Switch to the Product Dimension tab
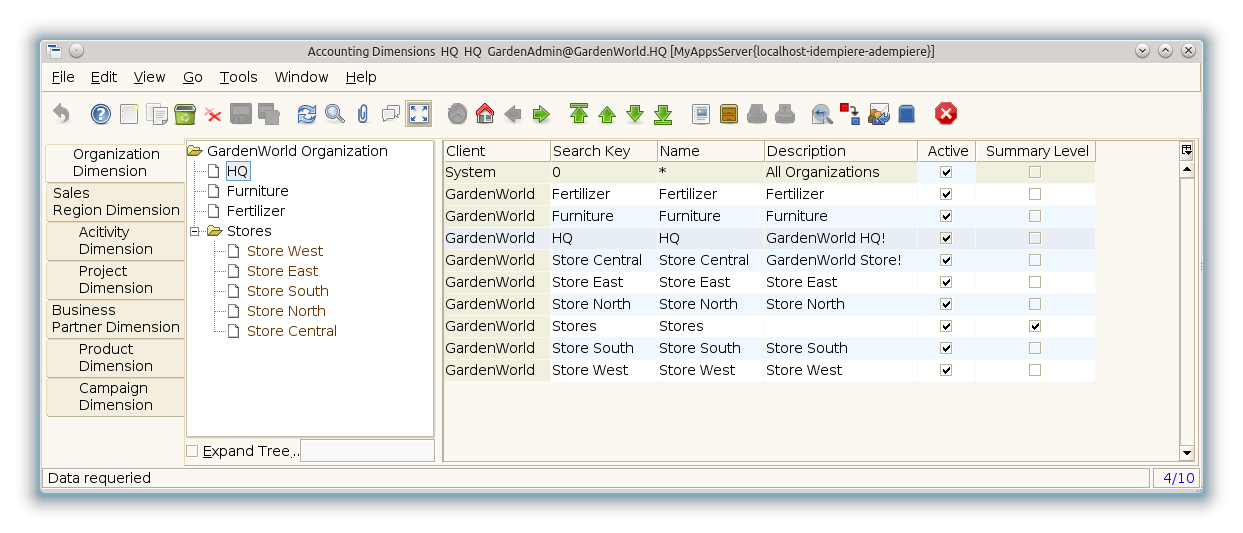Screen dimensions: 1243x533 coord(115,357)
